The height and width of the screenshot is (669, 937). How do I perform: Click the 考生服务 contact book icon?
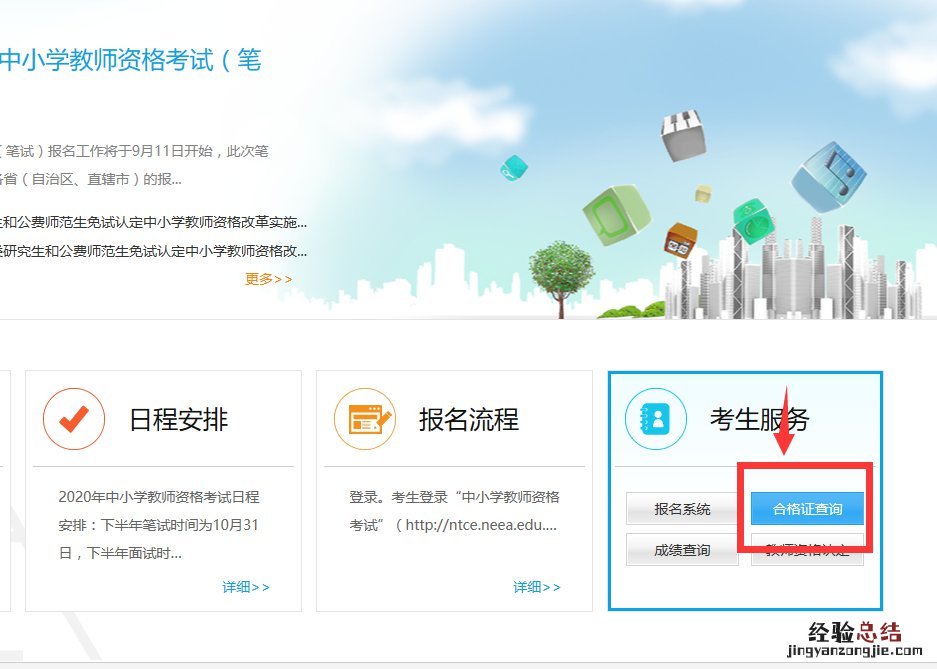click(x=656, y=419)
